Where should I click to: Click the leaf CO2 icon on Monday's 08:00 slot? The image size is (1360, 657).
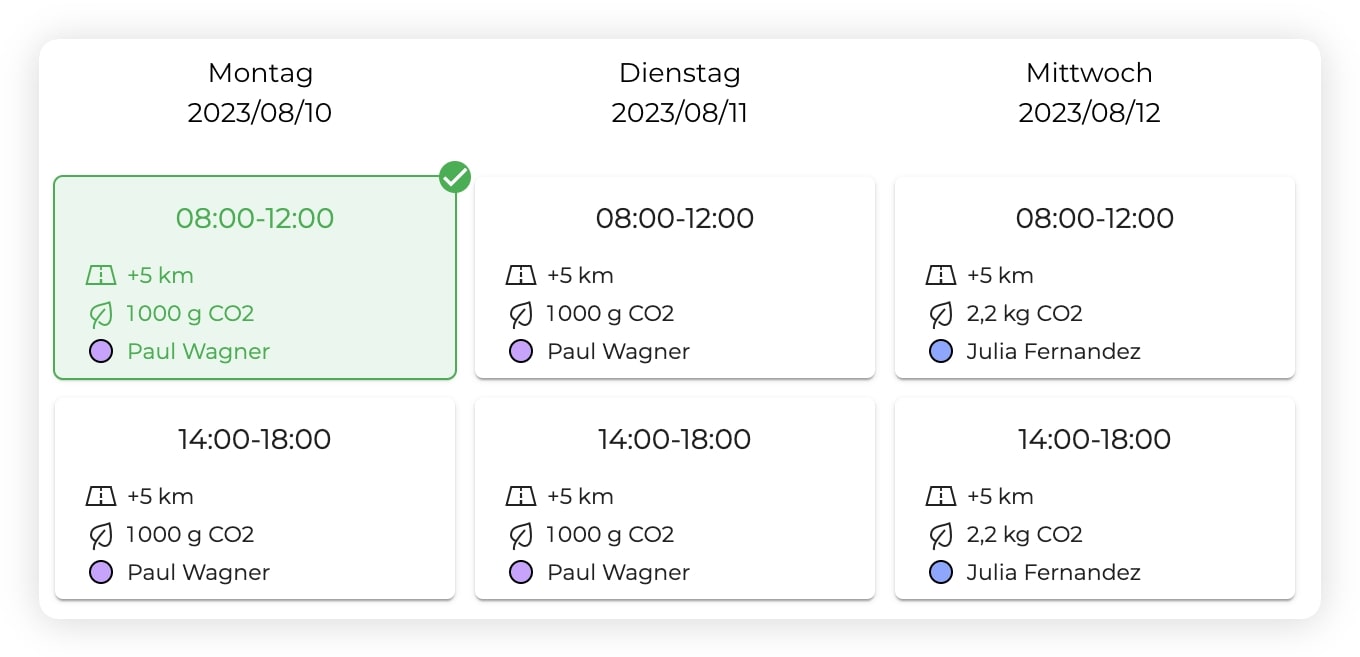tap(100, 313)
